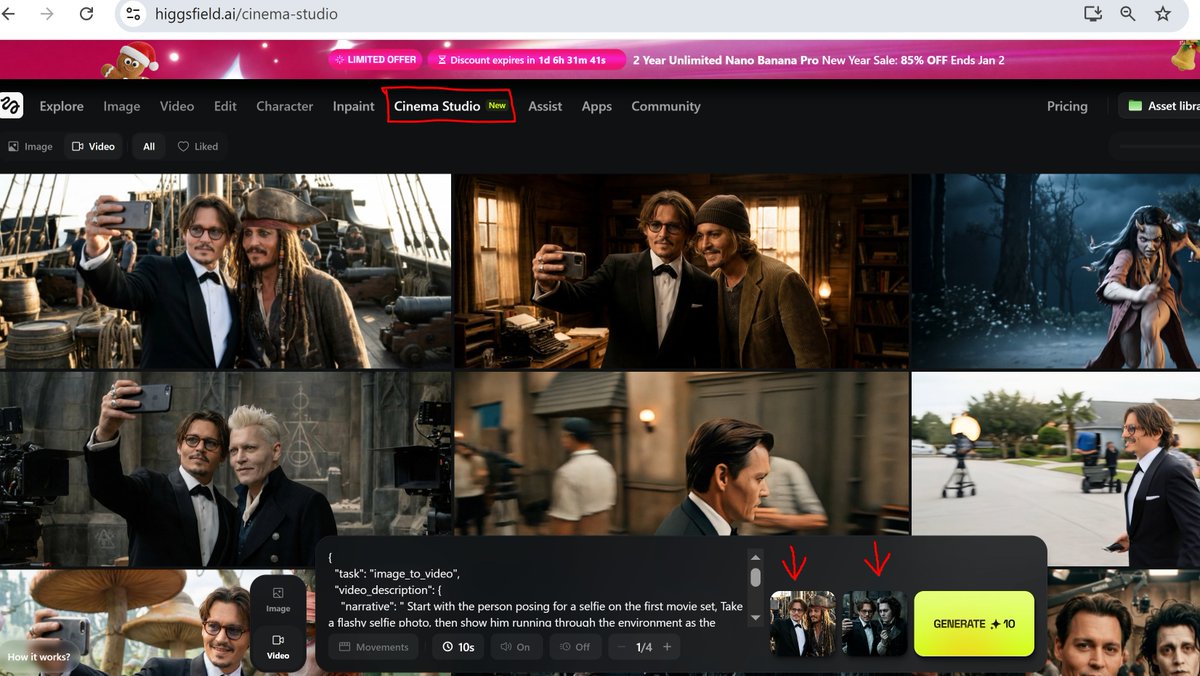
Task: Click the discount expires countdown pill
Action: (x=526, y=60)
